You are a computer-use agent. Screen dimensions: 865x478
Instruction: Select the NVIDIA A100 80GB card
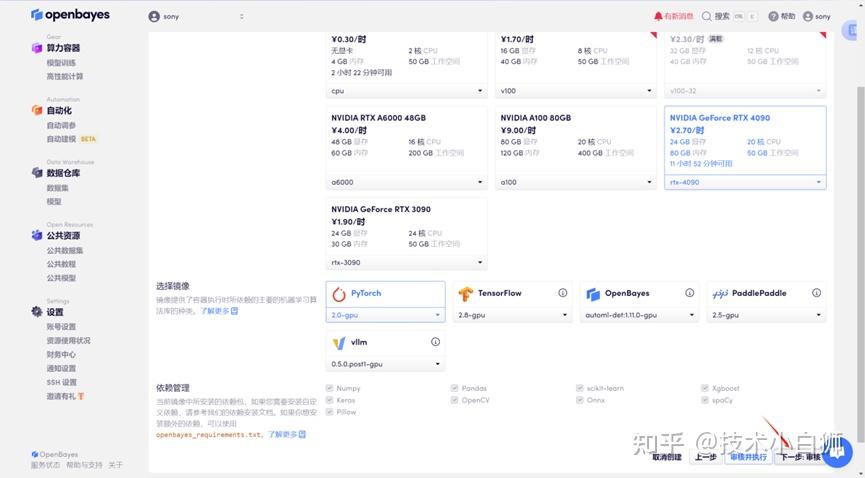click(x=576, y=148)
